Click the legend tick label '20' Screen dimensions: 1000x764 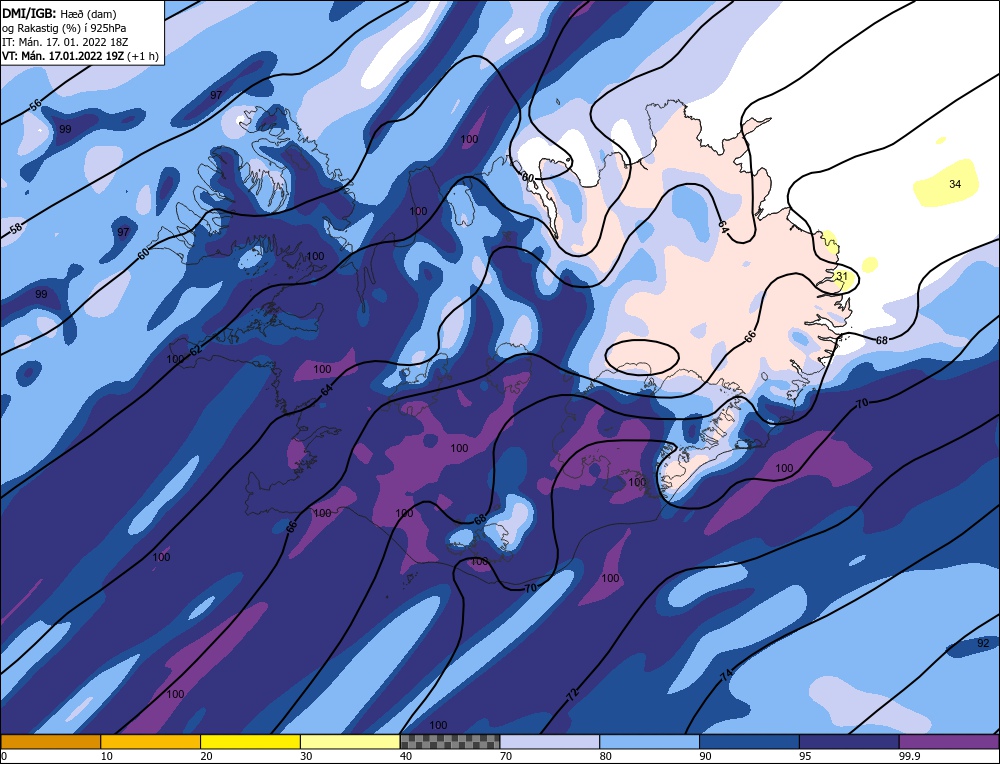pos(207,756)
